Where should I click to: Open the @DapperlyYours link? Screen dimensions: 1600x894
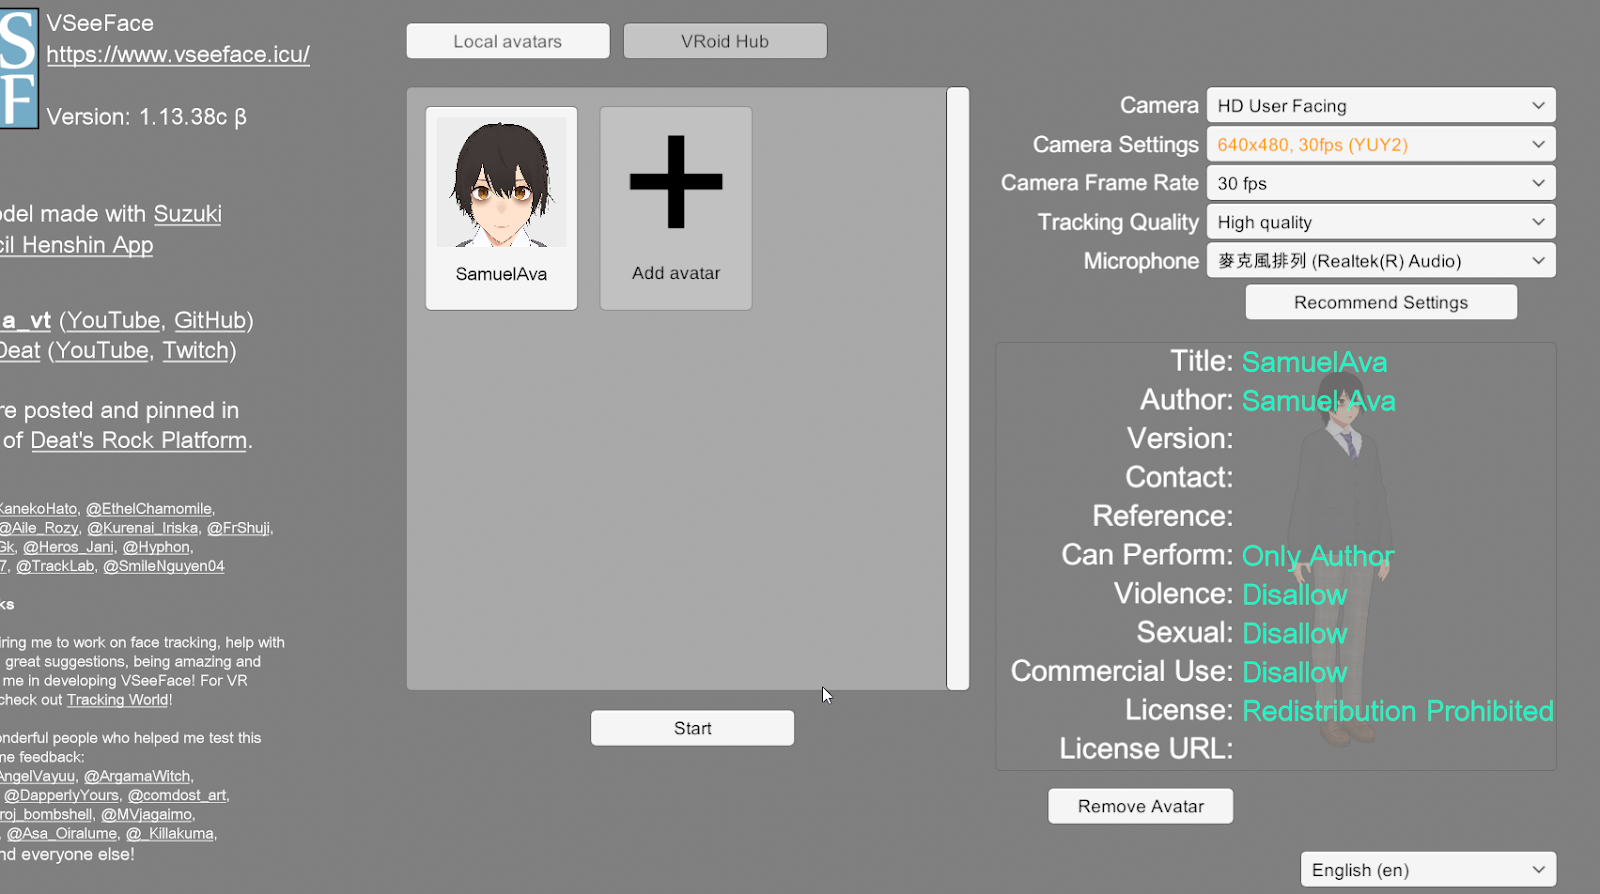click(61, 795)
